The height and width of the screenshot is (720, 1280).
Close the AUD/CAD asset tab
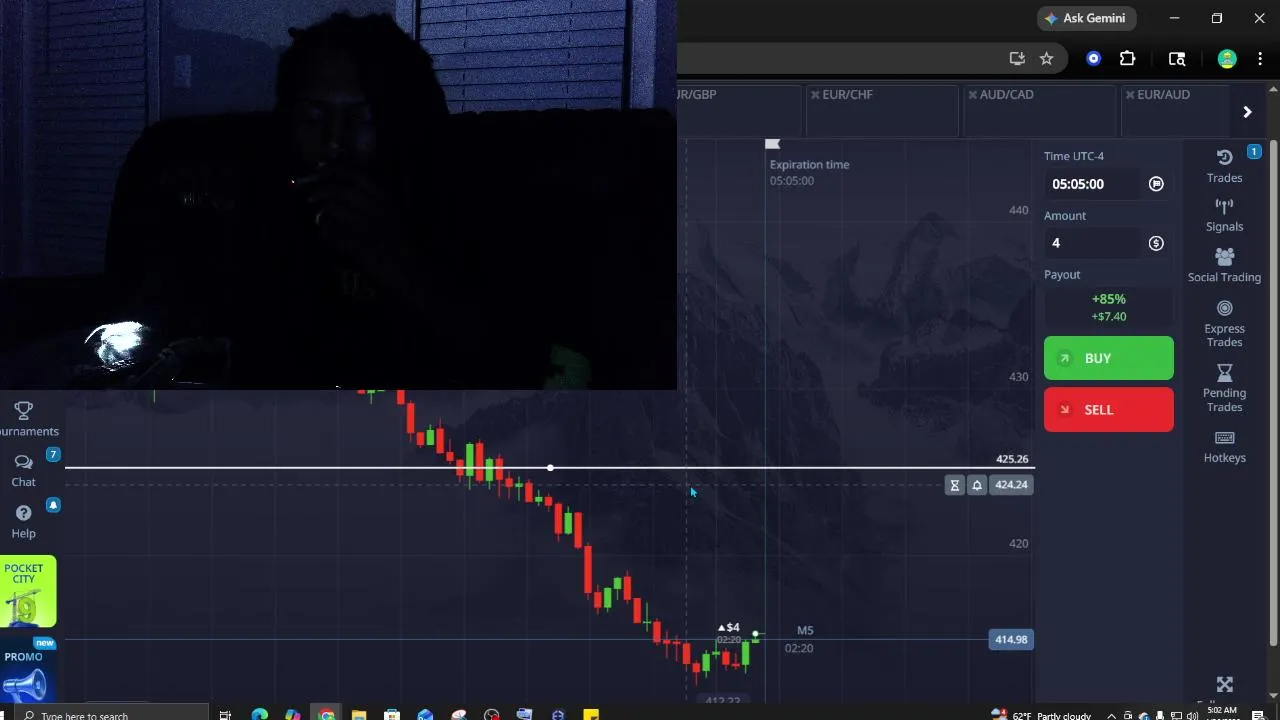tap(973, 95)
